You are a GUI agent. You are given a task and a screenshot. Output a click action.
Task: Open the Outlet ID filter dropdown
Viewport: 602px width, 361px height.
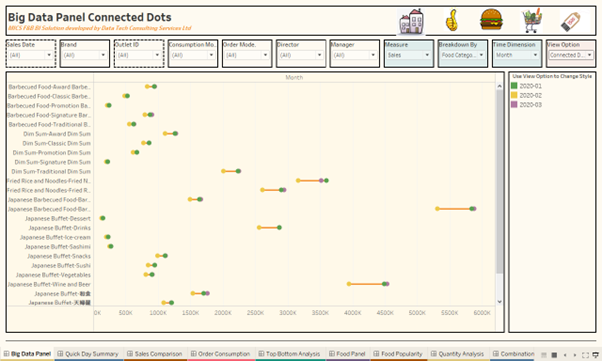click(x=139, y=55)
